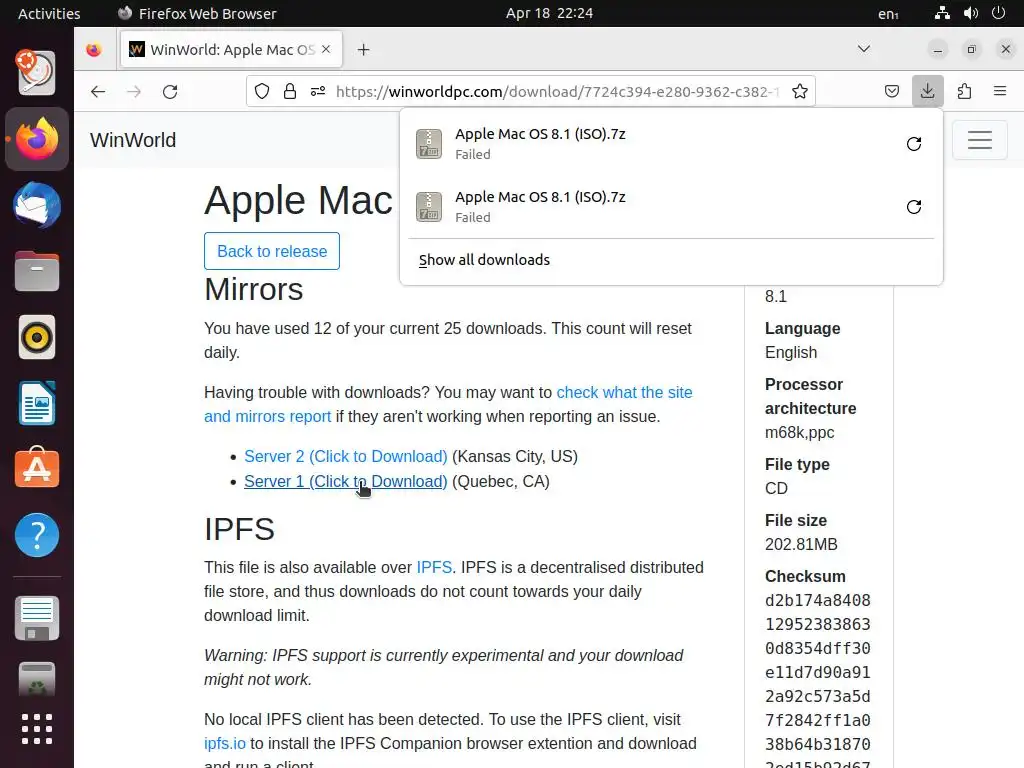Click the browser Forward arrow

point(134,91)
